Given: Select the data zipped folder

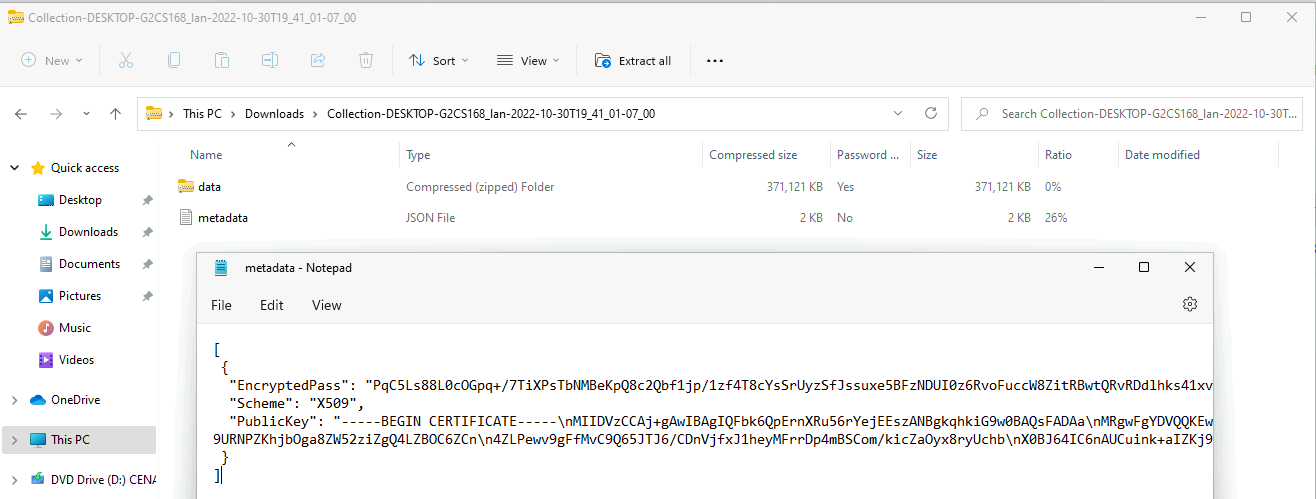Looking at the screenshot, I should point(209,187).
